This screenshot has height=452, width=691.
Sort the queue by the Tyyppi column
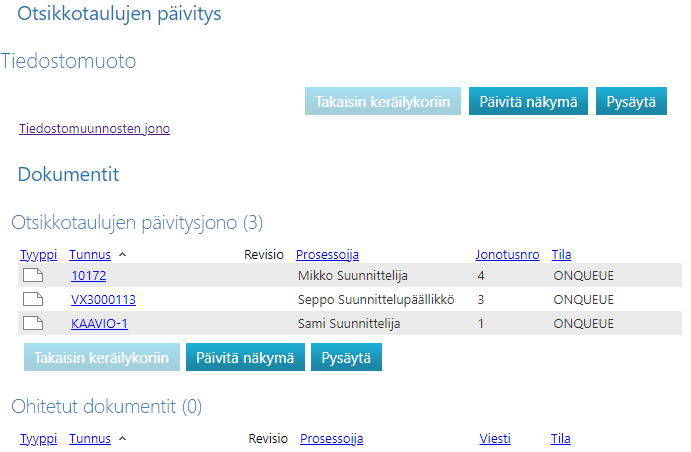pyautogui.click(x=39, y=255)
